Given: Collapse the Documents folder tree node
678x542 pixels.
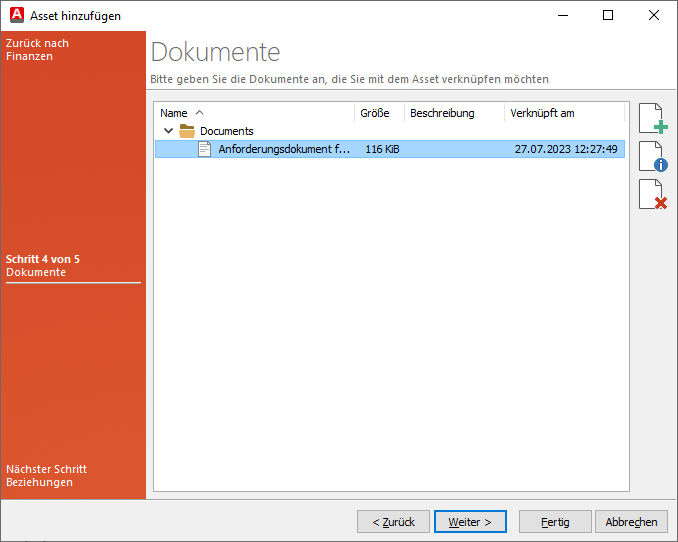Looking at the screenshot, I should [169, 131].
